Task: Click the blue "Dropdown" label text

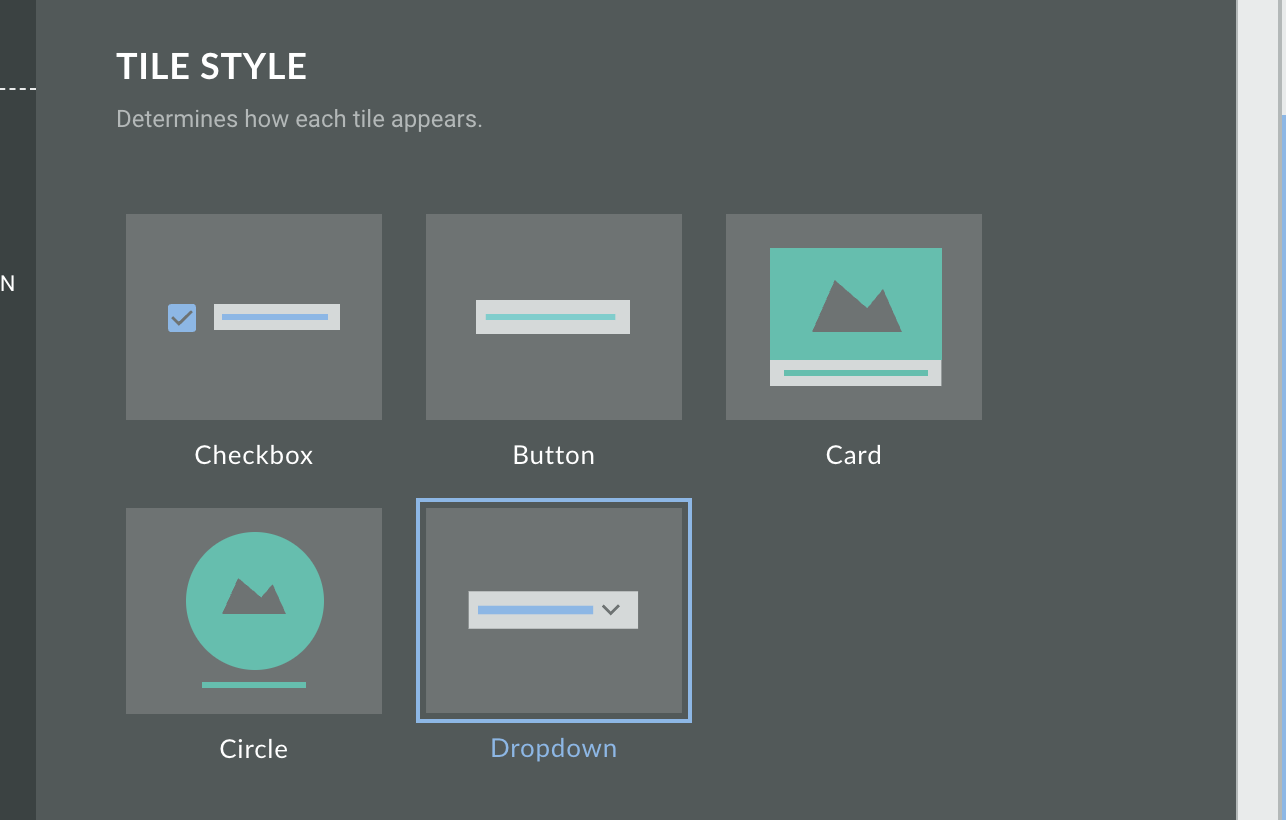Action: (x=553, y=749)
